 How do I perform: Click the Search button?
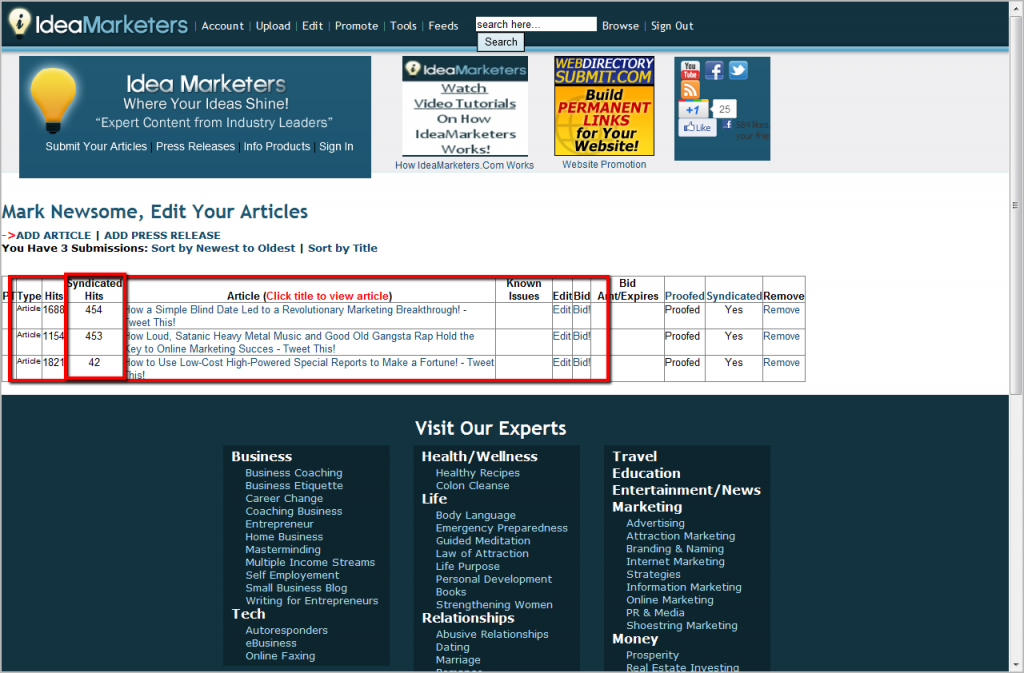(499, 42)
